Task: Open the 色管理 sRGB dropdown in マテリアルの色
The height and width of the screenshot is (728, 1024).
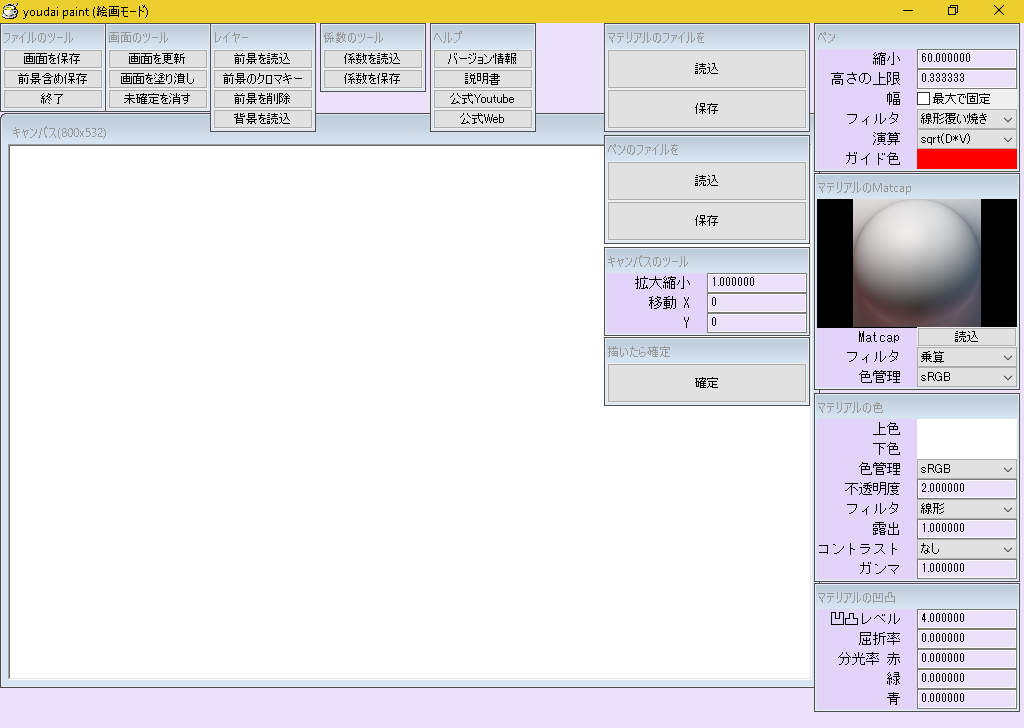Action: (965, 468)
